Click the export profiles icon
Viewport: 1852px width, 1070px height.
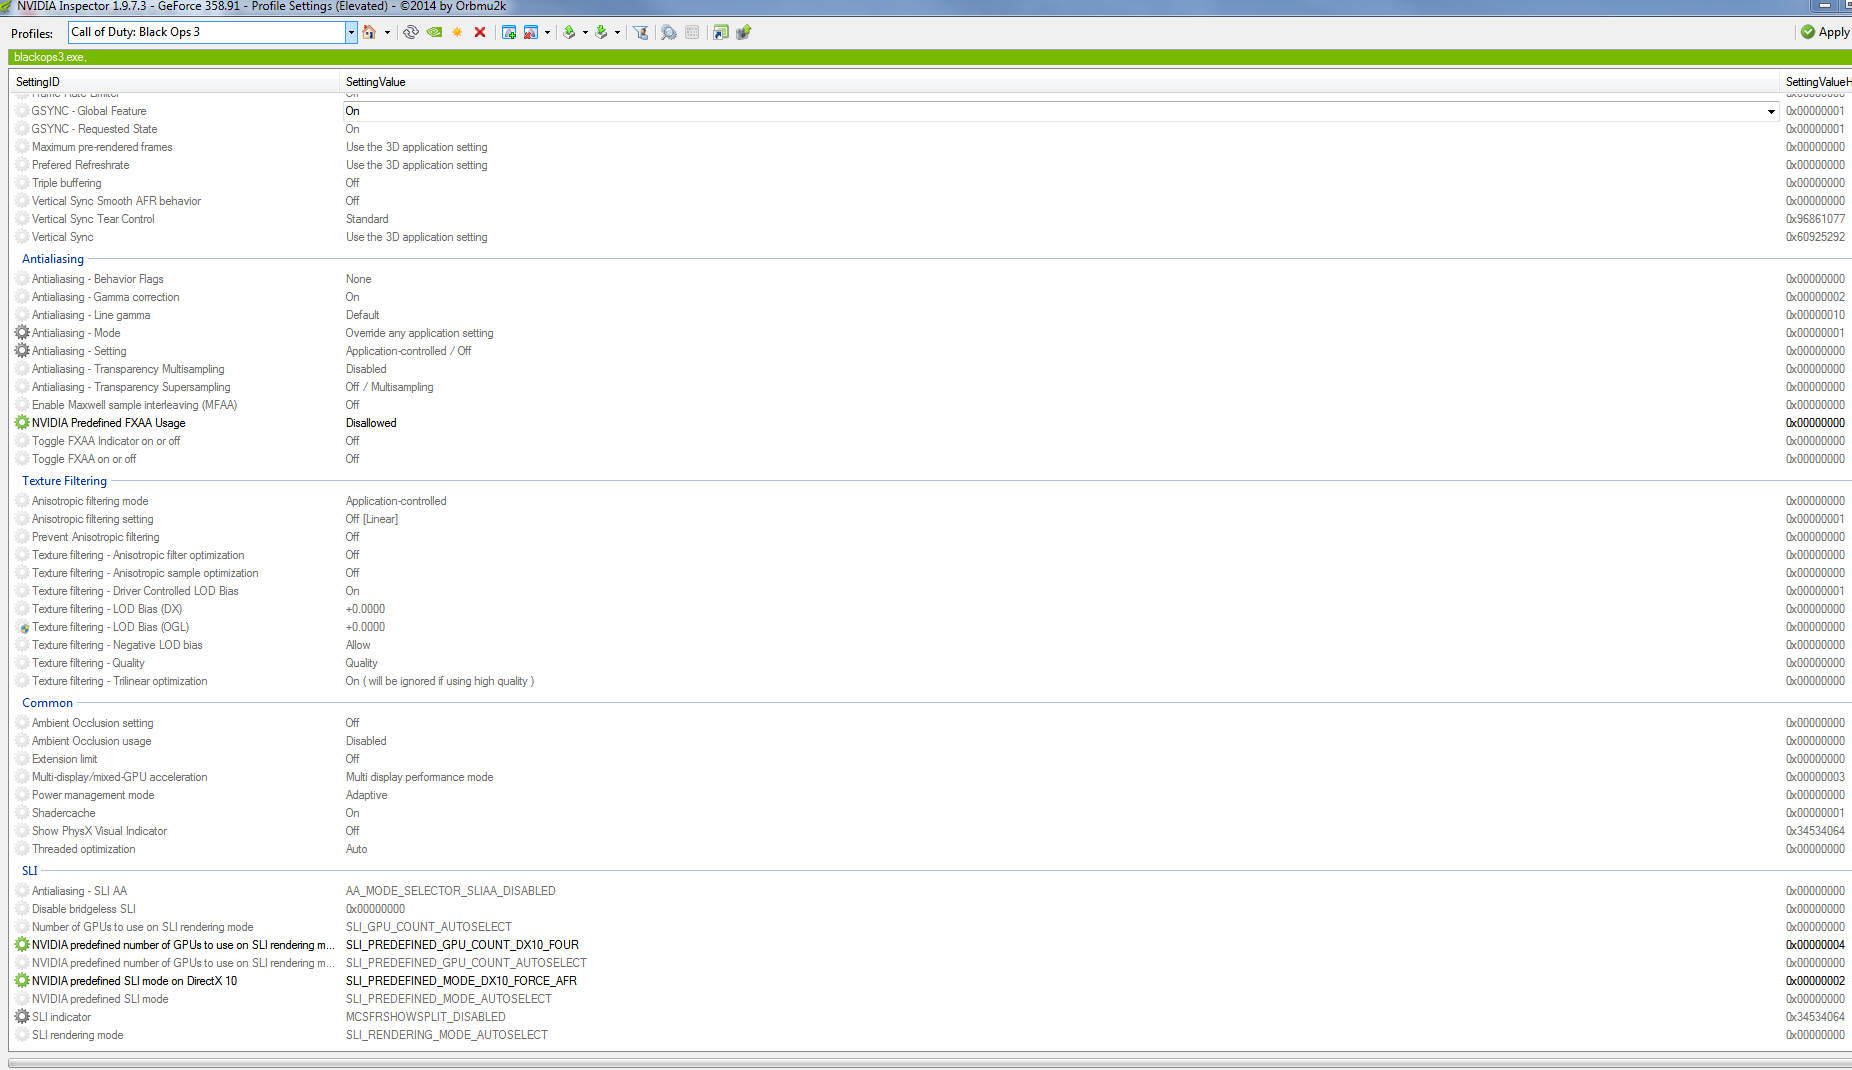[569, 32]
